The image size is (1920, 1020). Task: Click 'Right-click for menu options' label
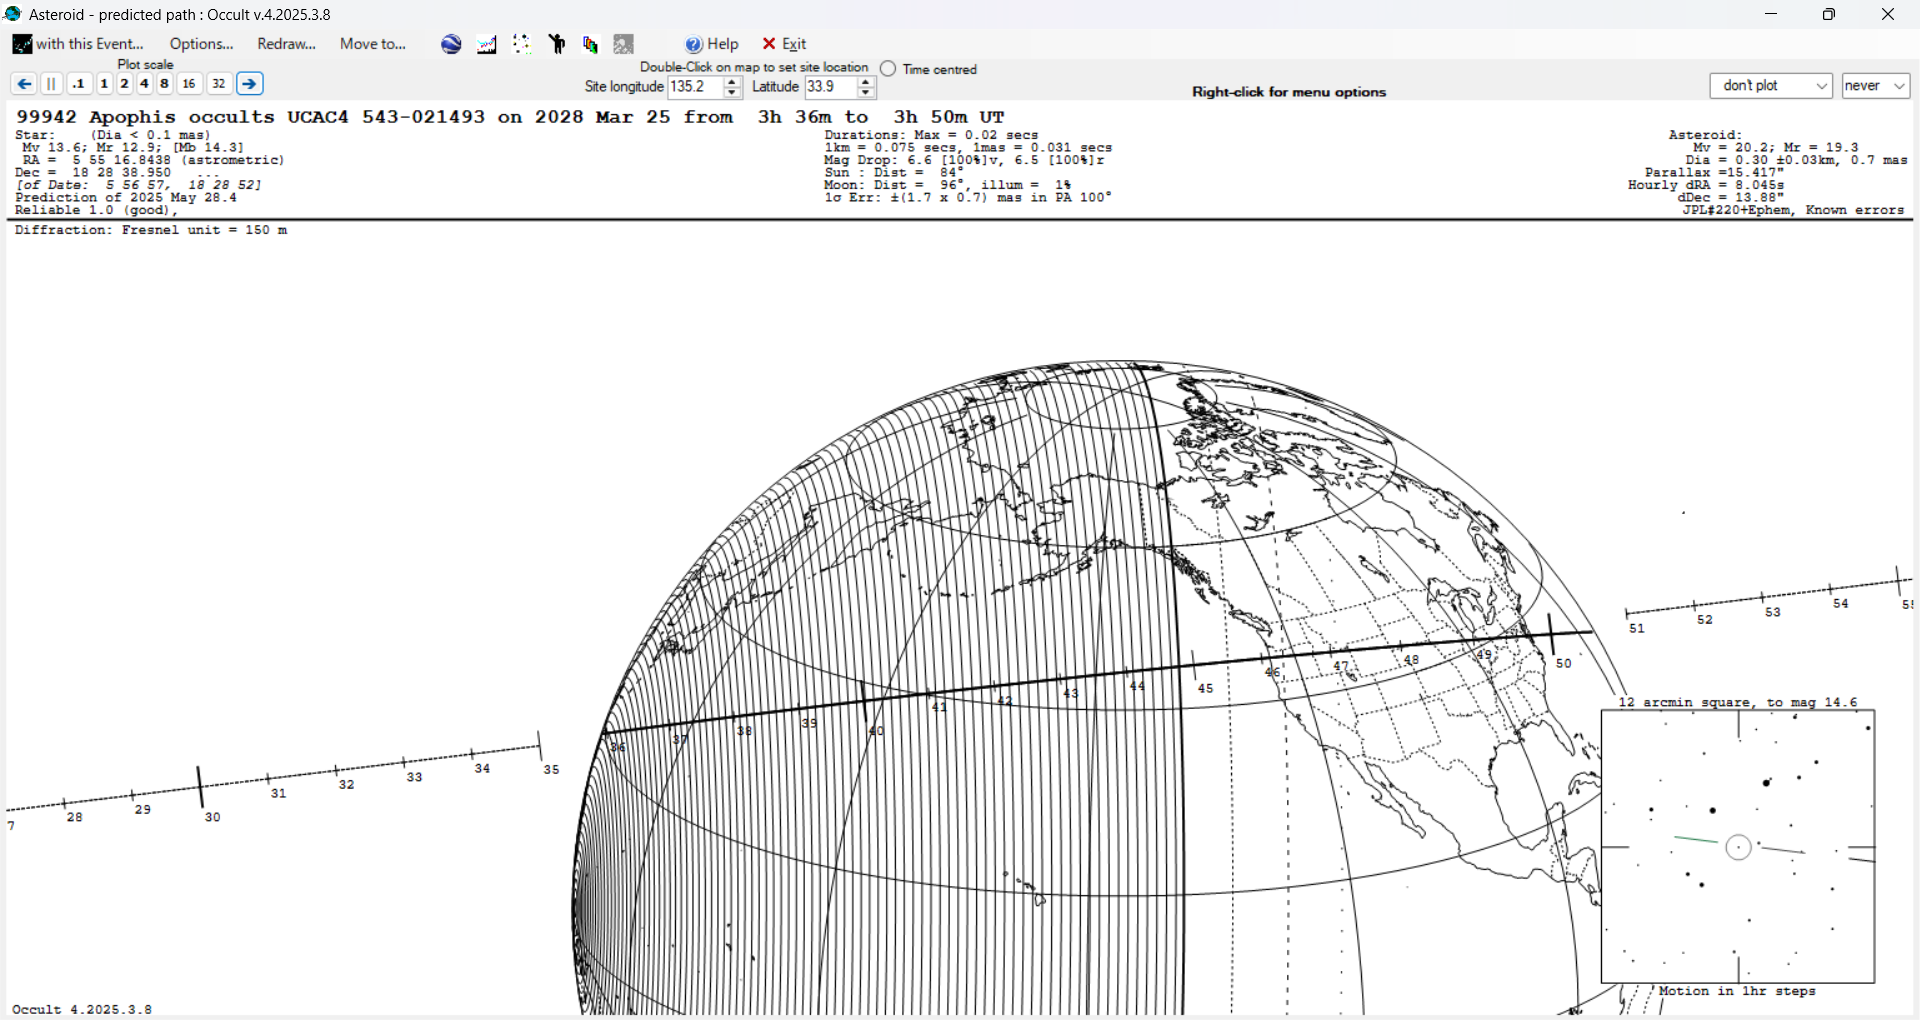coord(1289,92)
